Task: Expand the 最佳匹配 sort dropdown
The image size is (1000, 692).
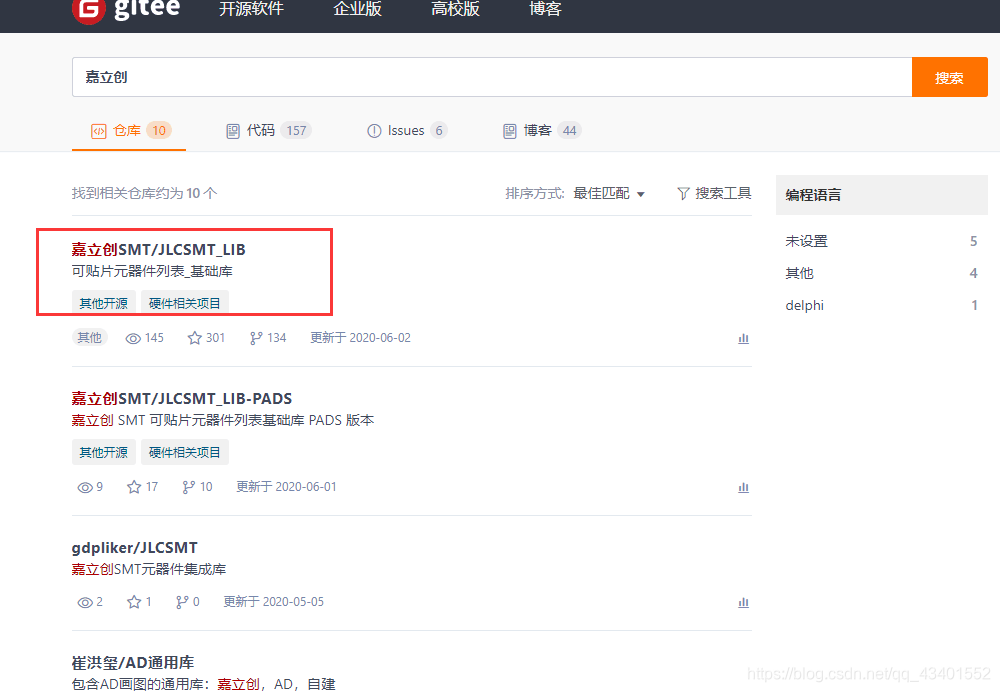Action: point(609,193)
